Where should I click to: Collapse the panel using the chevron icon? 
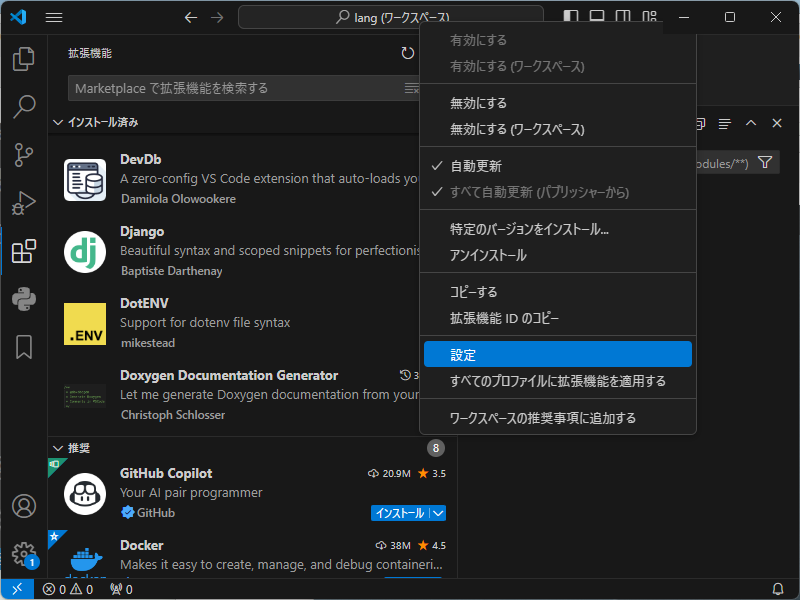click(750, 123)
